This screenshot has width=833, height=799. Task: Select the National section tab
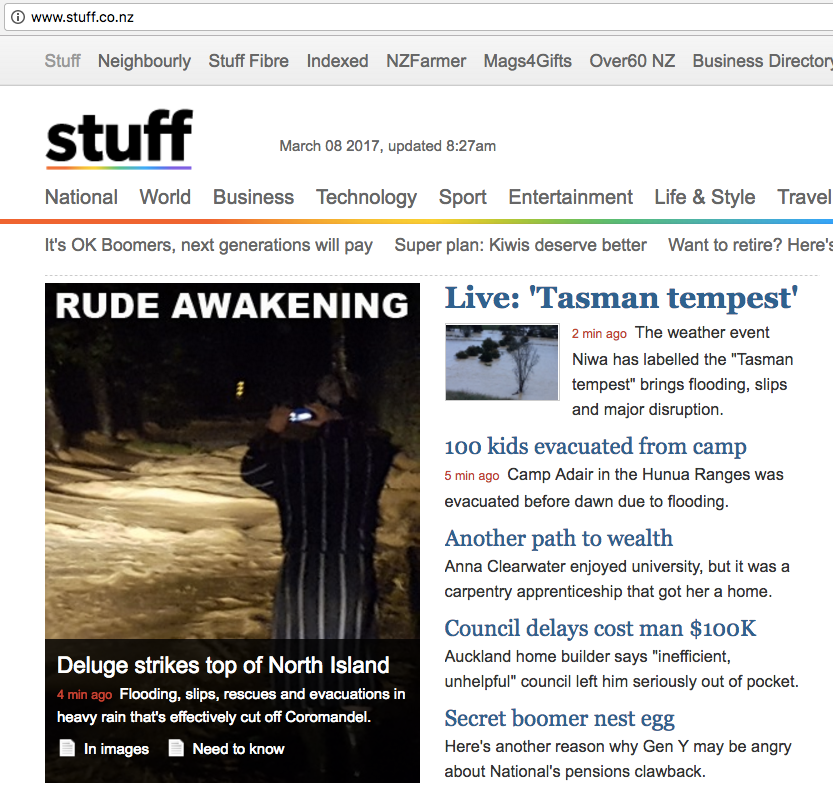81,197
